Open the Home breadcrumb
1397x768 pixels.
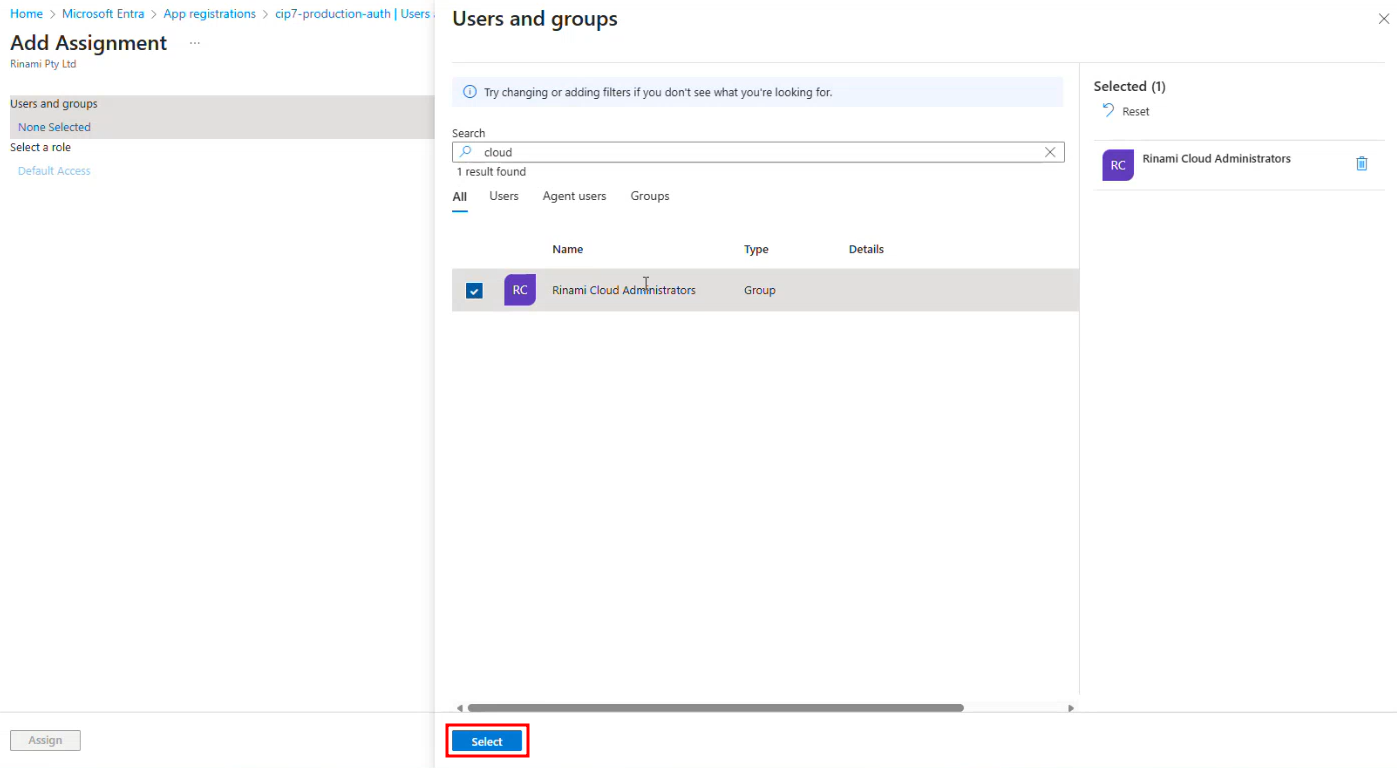(x=26, y=14)
